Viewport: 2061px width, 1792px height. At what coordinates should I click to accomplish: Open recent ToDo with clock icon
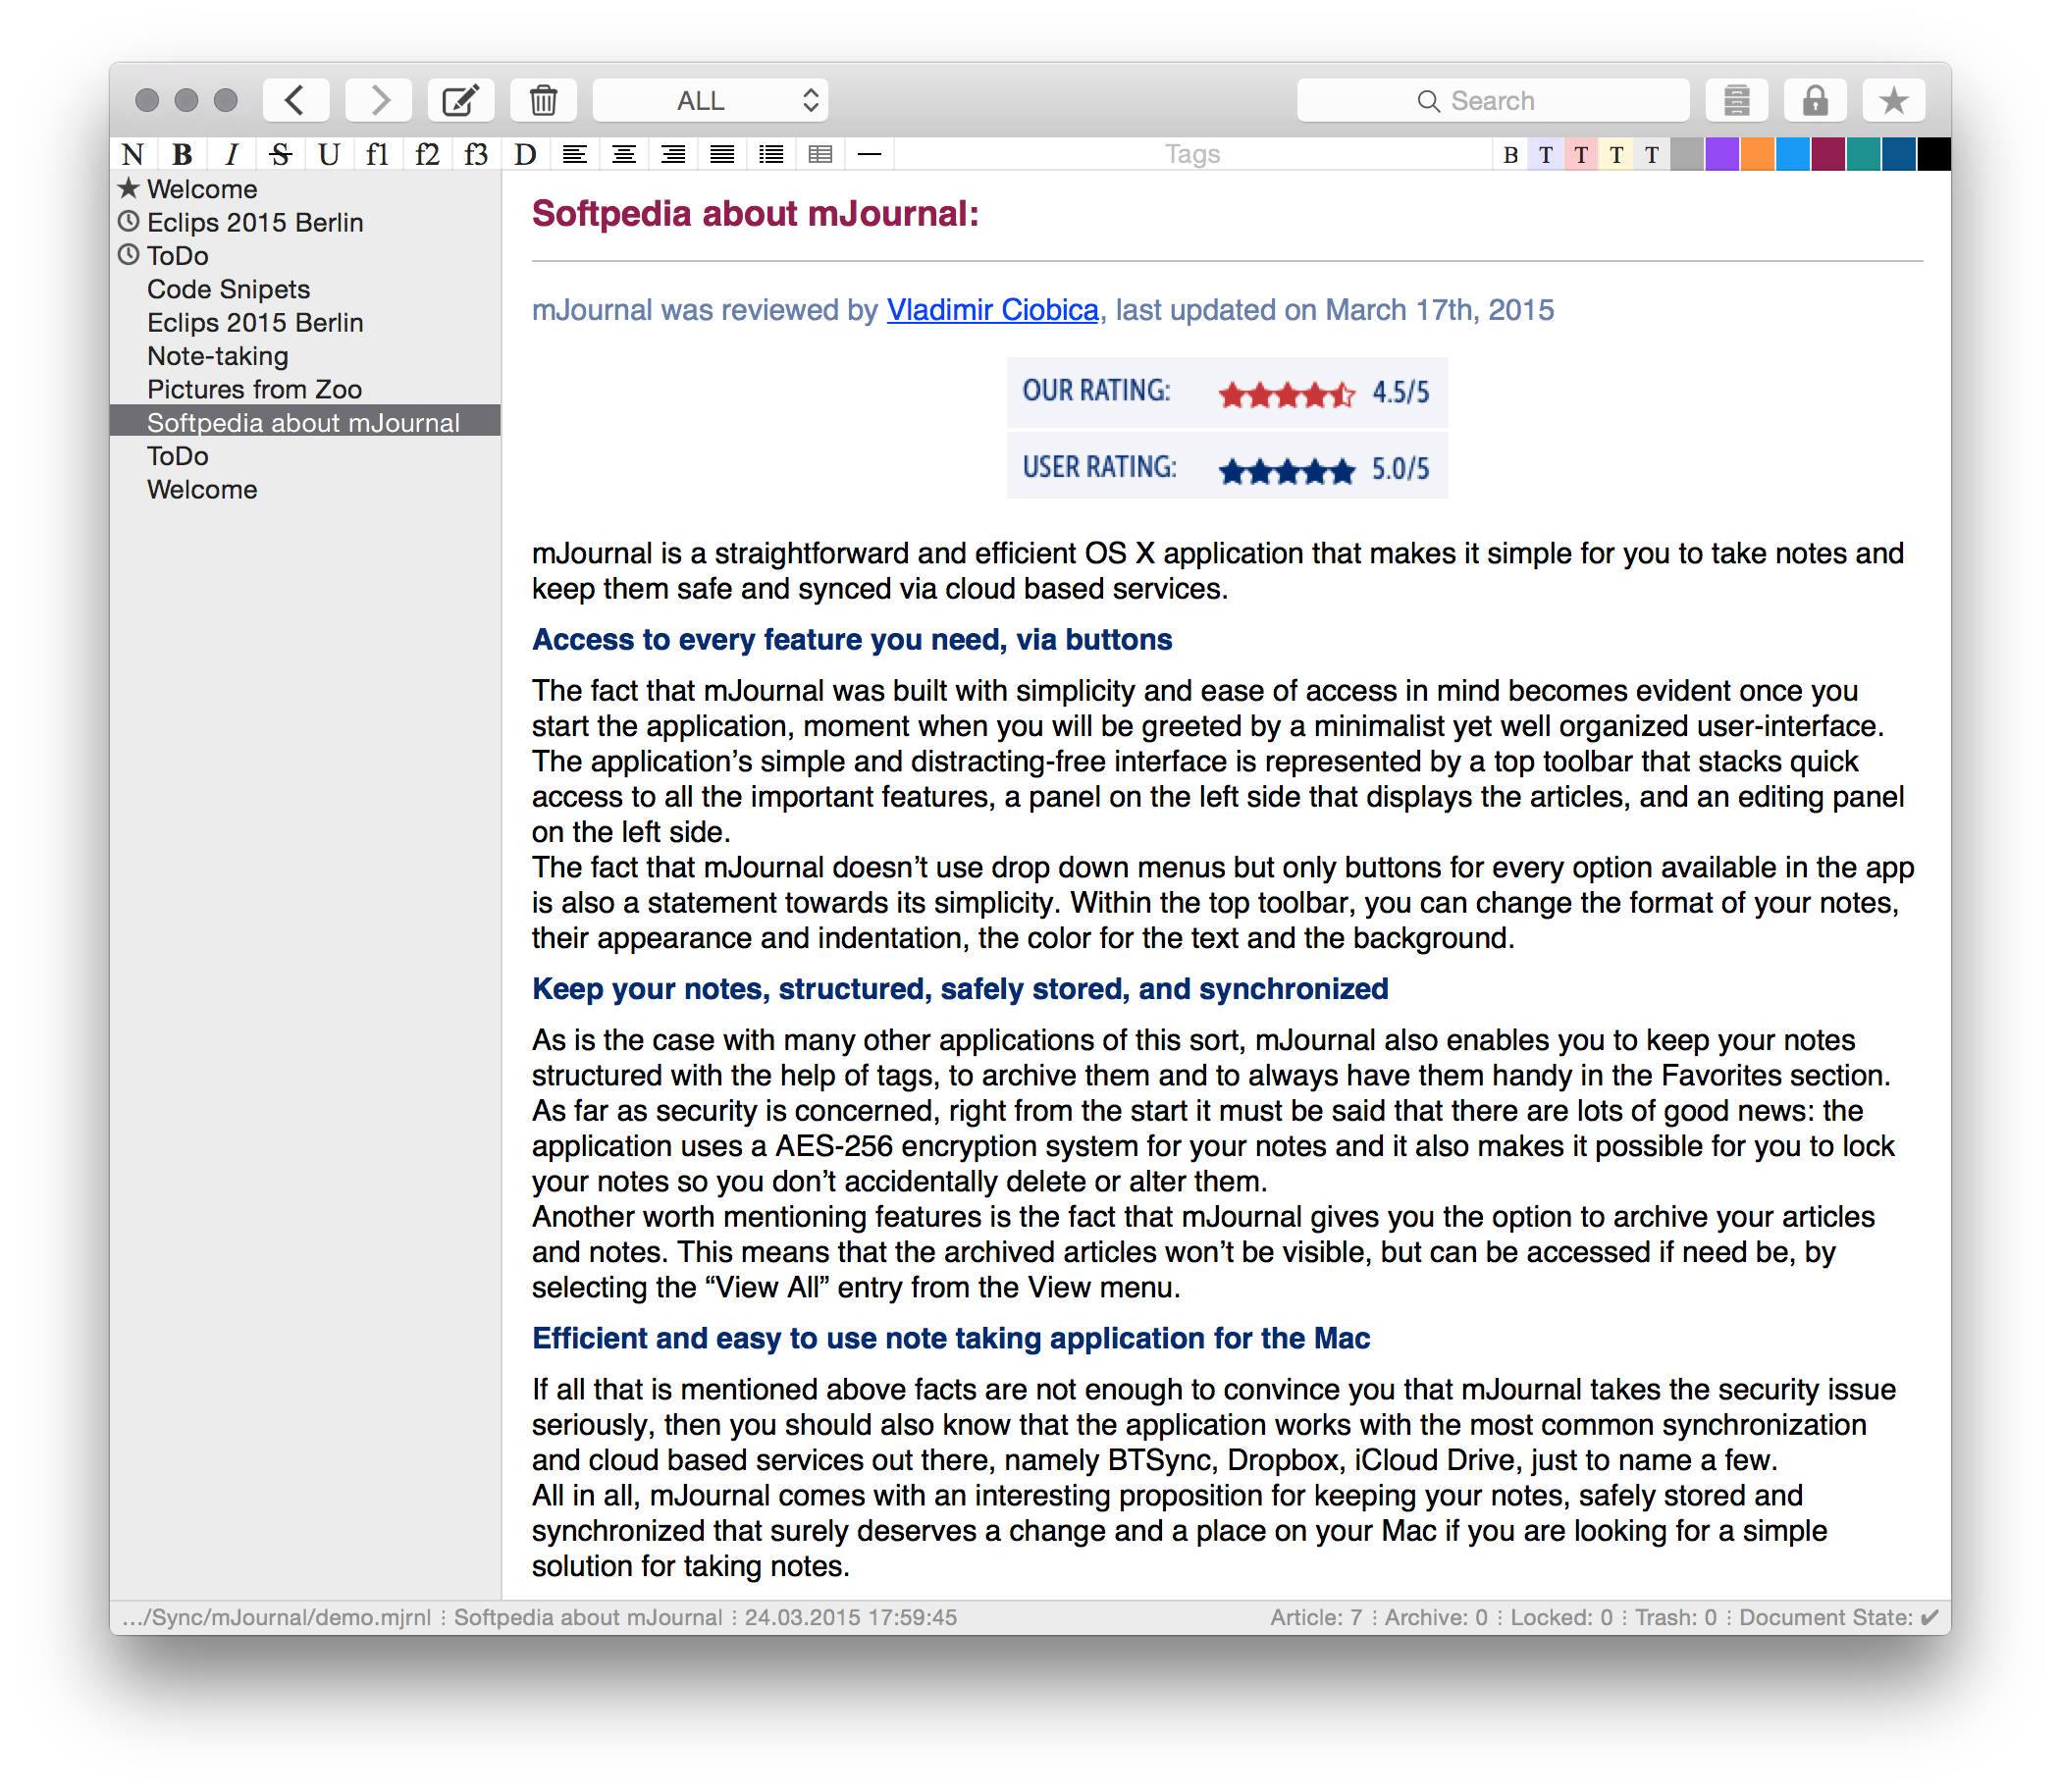[305, 256]
